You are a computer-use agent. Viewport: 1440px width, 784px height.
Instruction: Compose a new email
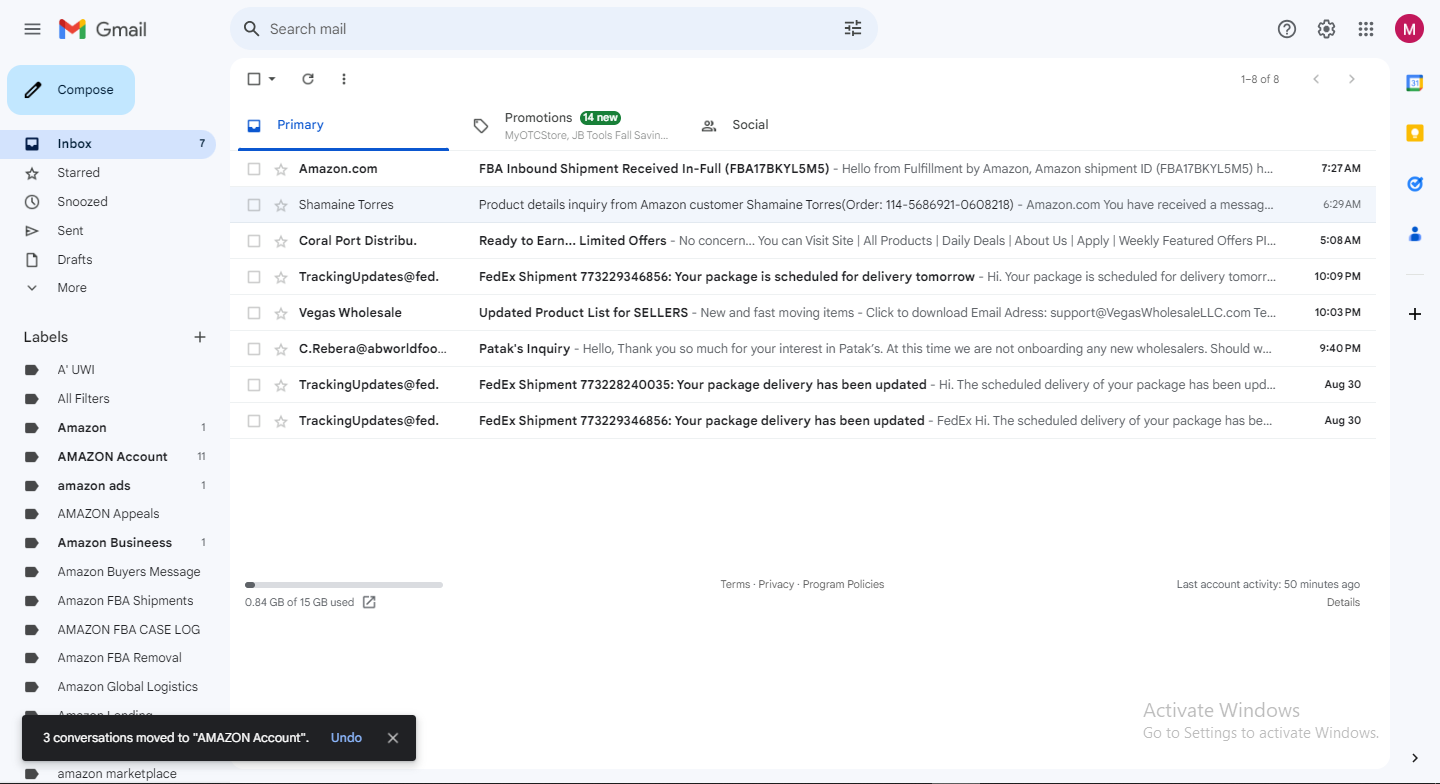71,90
